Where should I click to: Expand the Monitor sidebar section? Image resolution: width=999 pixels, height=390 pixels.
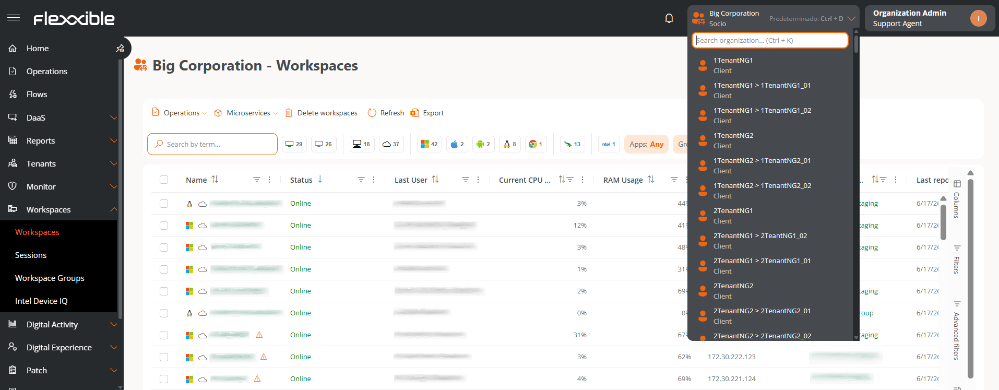click(x=113, y=187)
